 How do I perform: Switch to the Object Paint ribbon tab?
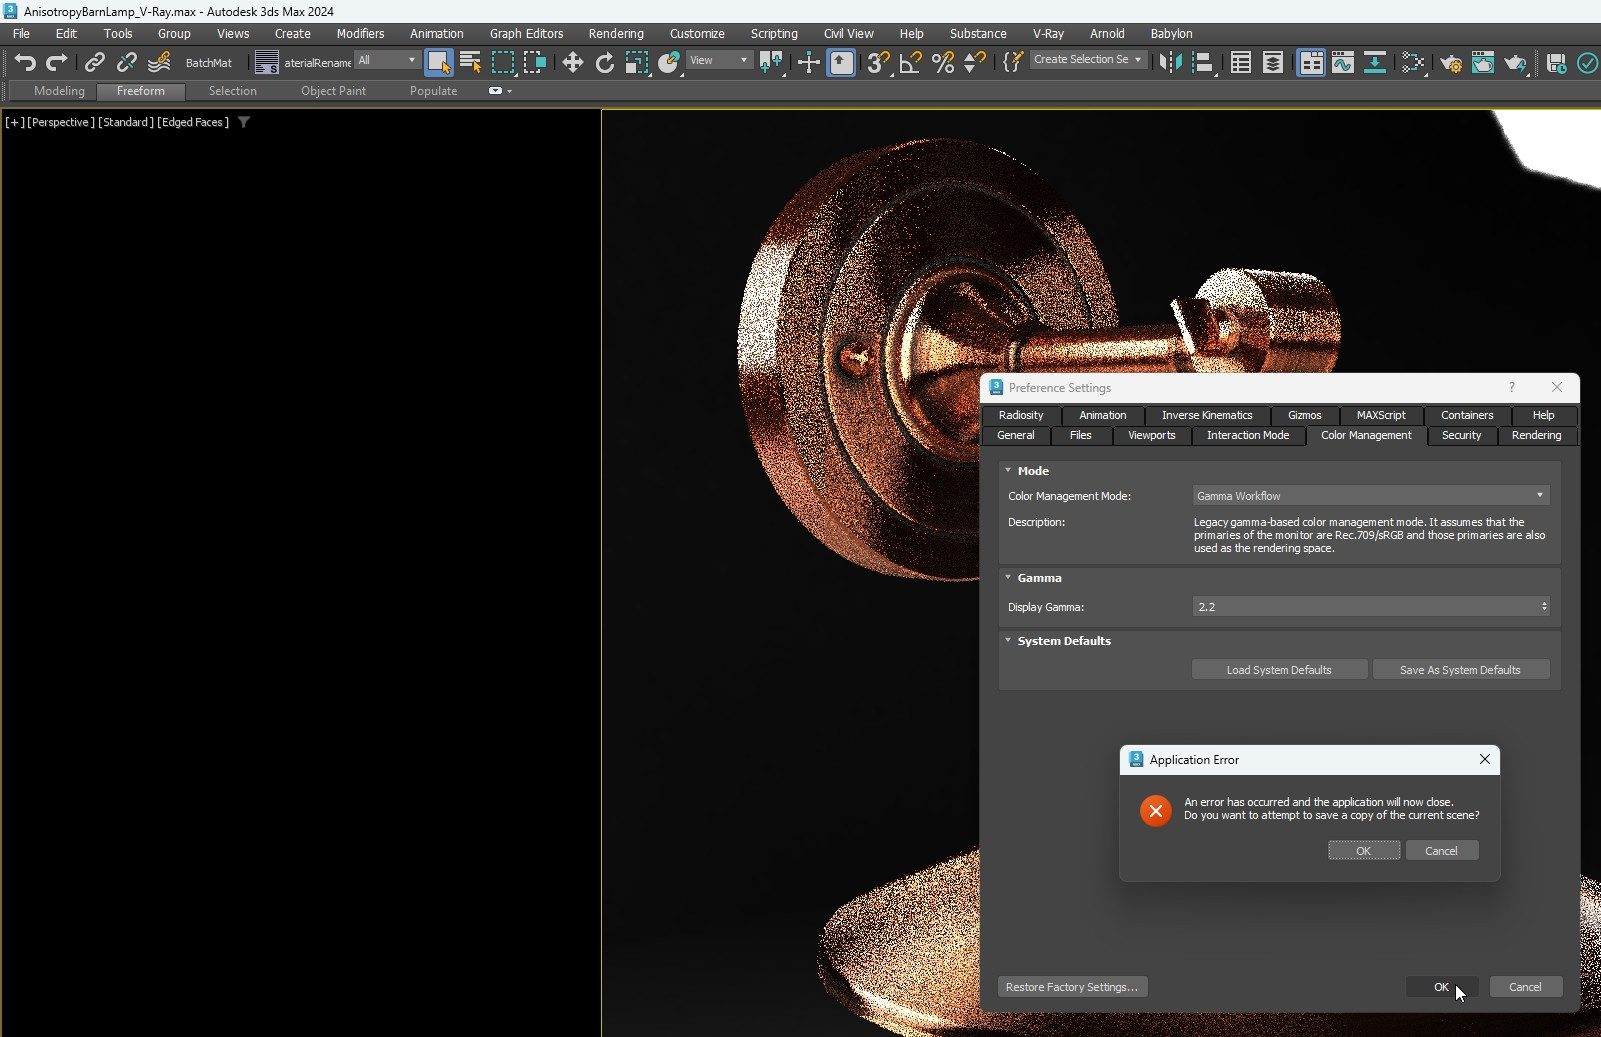coord(333,90)
